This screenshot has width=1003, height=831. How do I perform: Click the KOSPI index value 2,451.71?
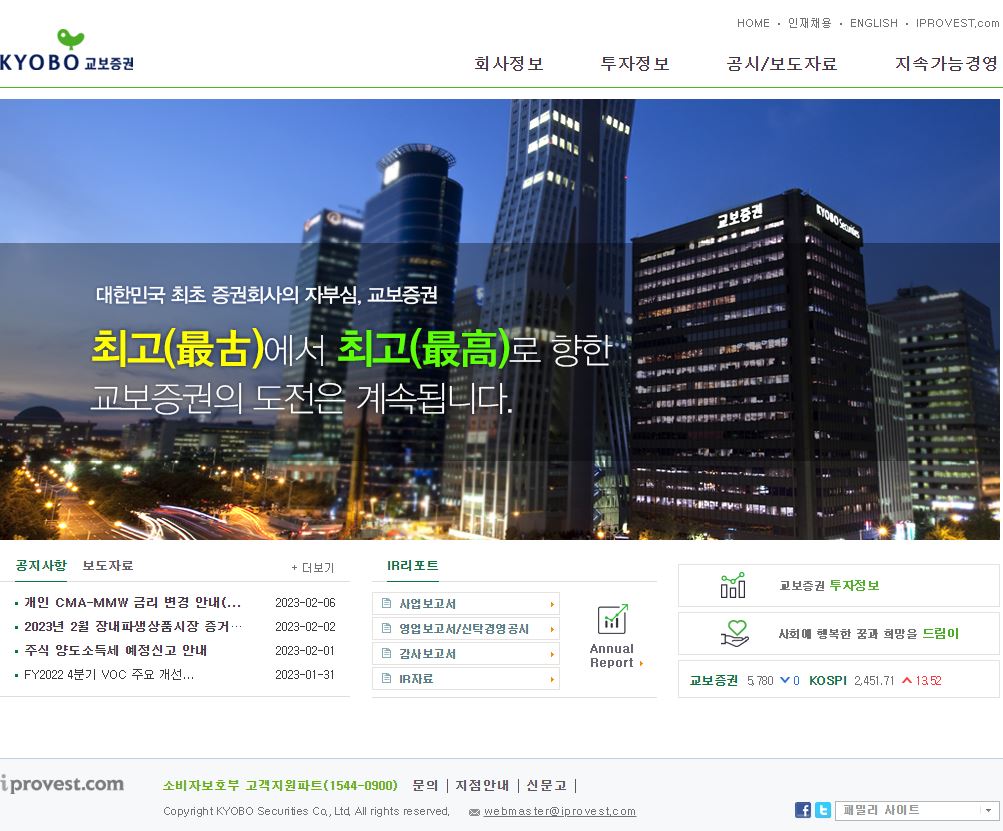(874, 681)
